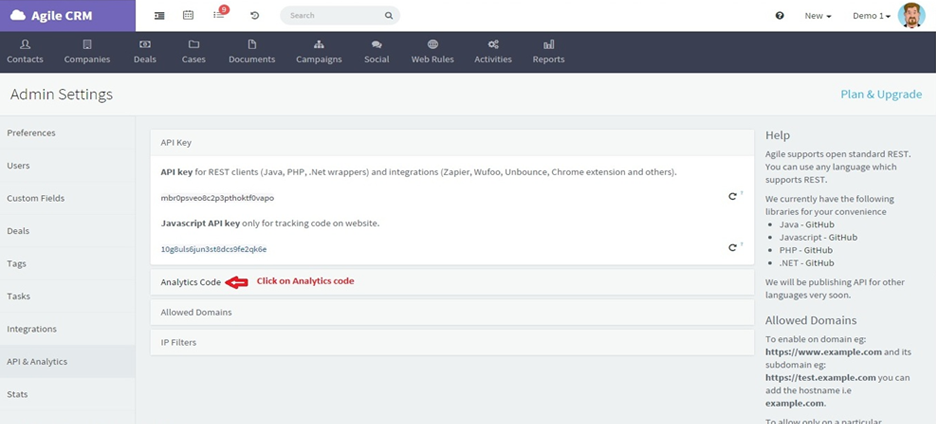Click the help question mark icon

pyautogui.click(x=780, y=16)
